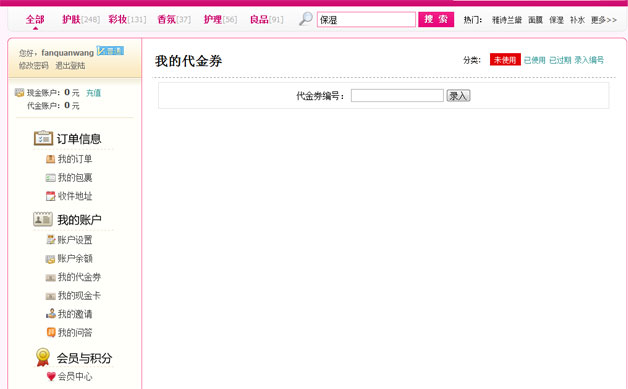Open the 收件地址 link text

point(75,196)
